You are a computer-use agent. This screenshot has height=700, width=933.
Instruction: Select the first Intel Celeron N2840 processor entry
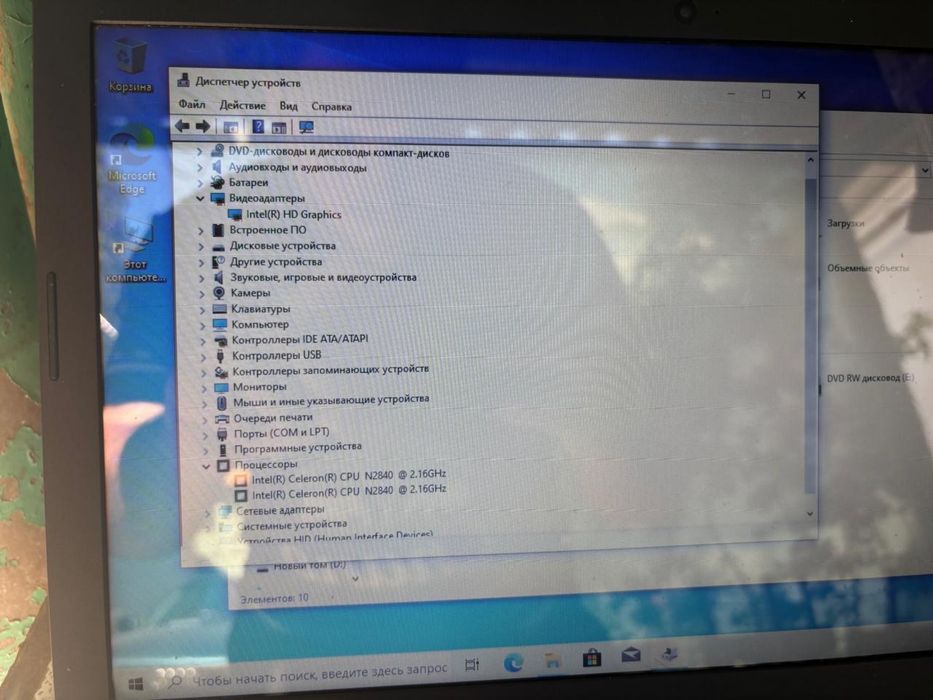coord(349,476)
